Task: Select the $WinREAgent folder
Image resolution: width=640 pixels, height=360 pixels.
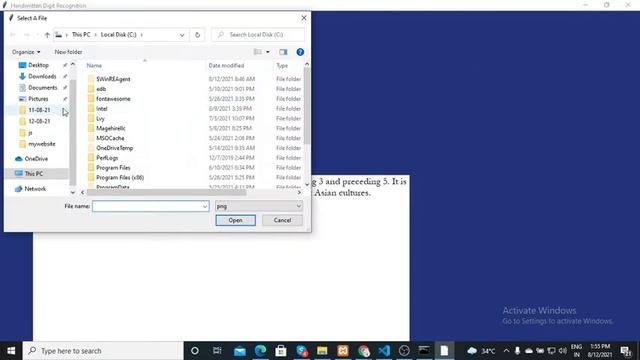Action: click(x=113, y=79)
